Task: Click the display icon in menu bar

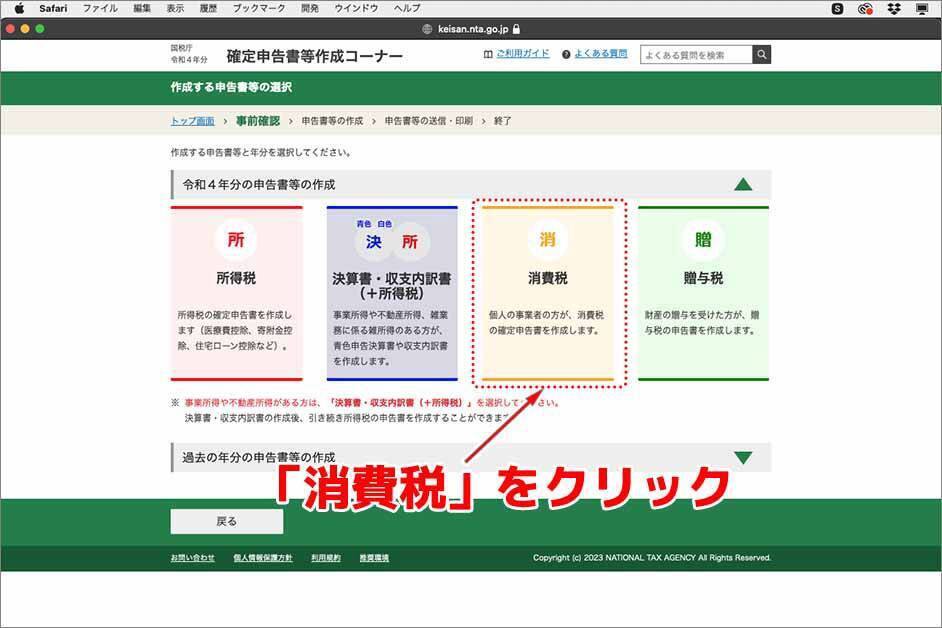Action: pos(922,8)
